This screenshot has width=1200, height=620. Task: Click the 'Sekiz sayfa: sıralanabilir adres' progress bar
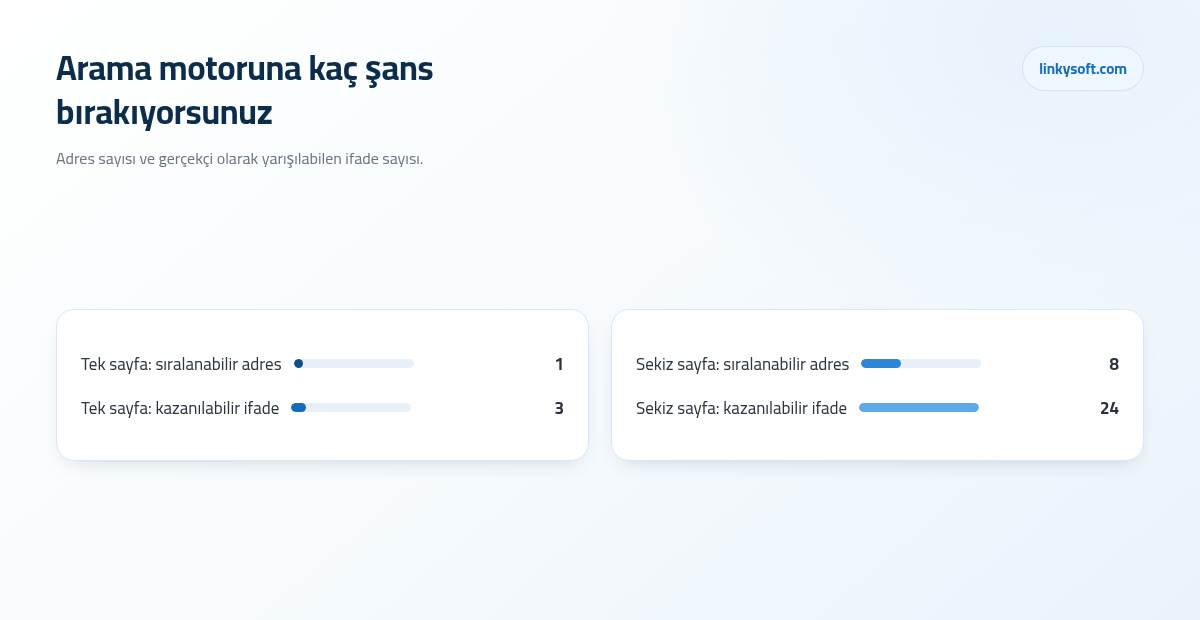click(x=921, y=364)
